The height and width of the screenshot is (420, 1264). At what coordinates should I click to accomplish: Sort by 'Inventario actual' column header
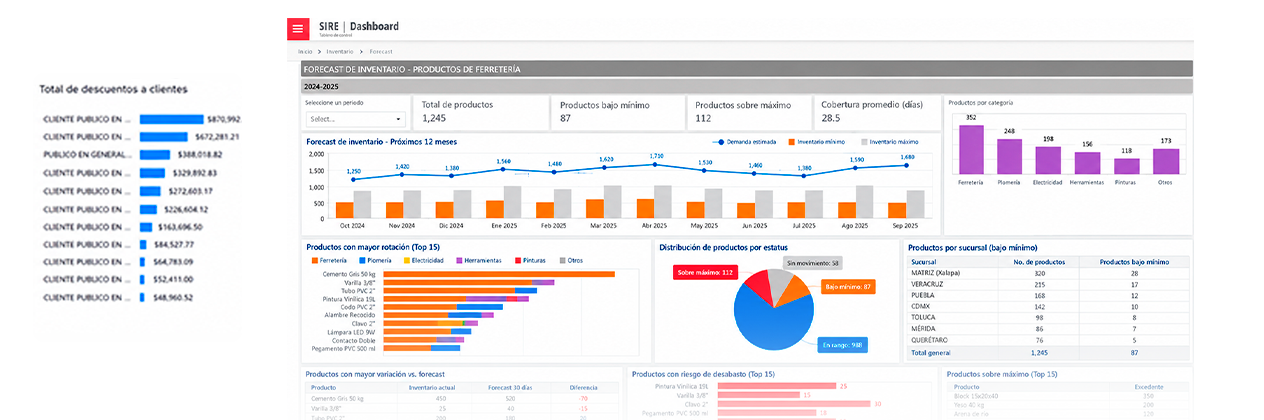(434, 387)
